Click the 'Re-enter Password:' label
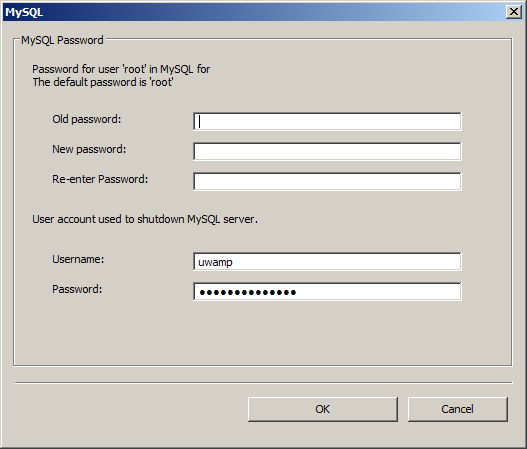Image resolution: width=527 pixels, height=449 pixels. tap(100, 179)
